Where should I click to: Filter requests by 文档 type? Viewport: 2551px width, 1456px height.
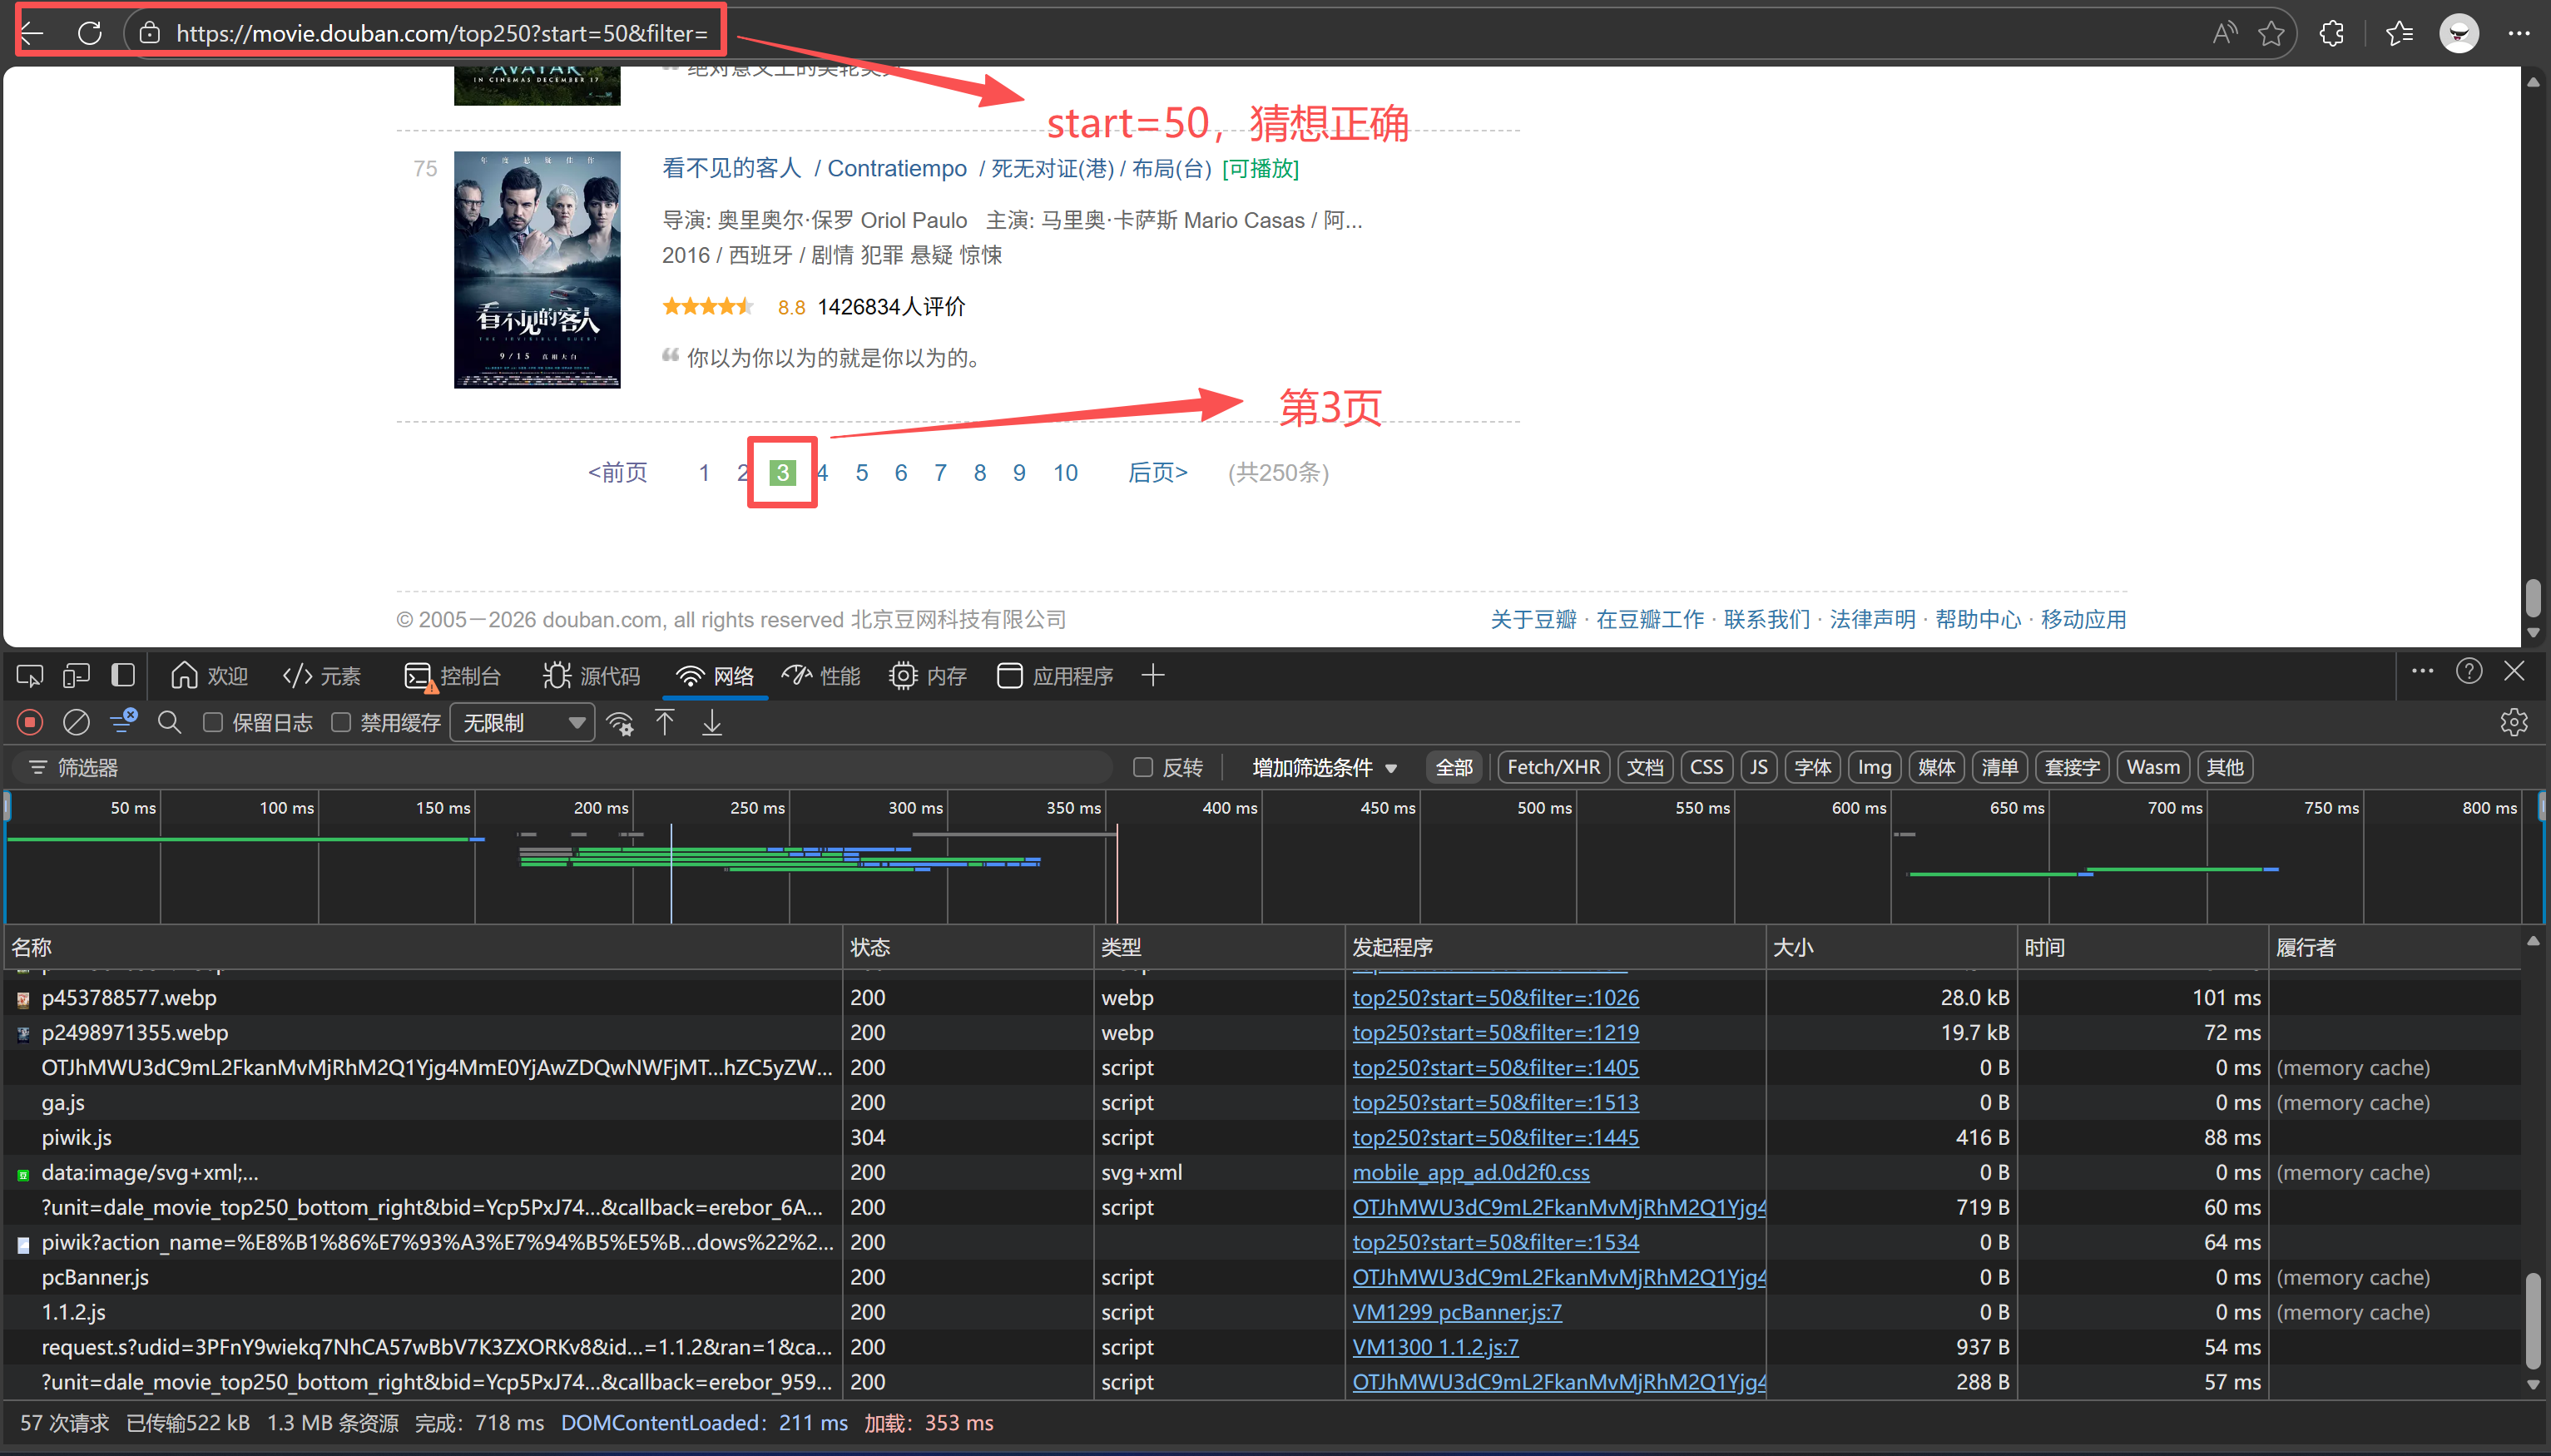(1645, 767)
